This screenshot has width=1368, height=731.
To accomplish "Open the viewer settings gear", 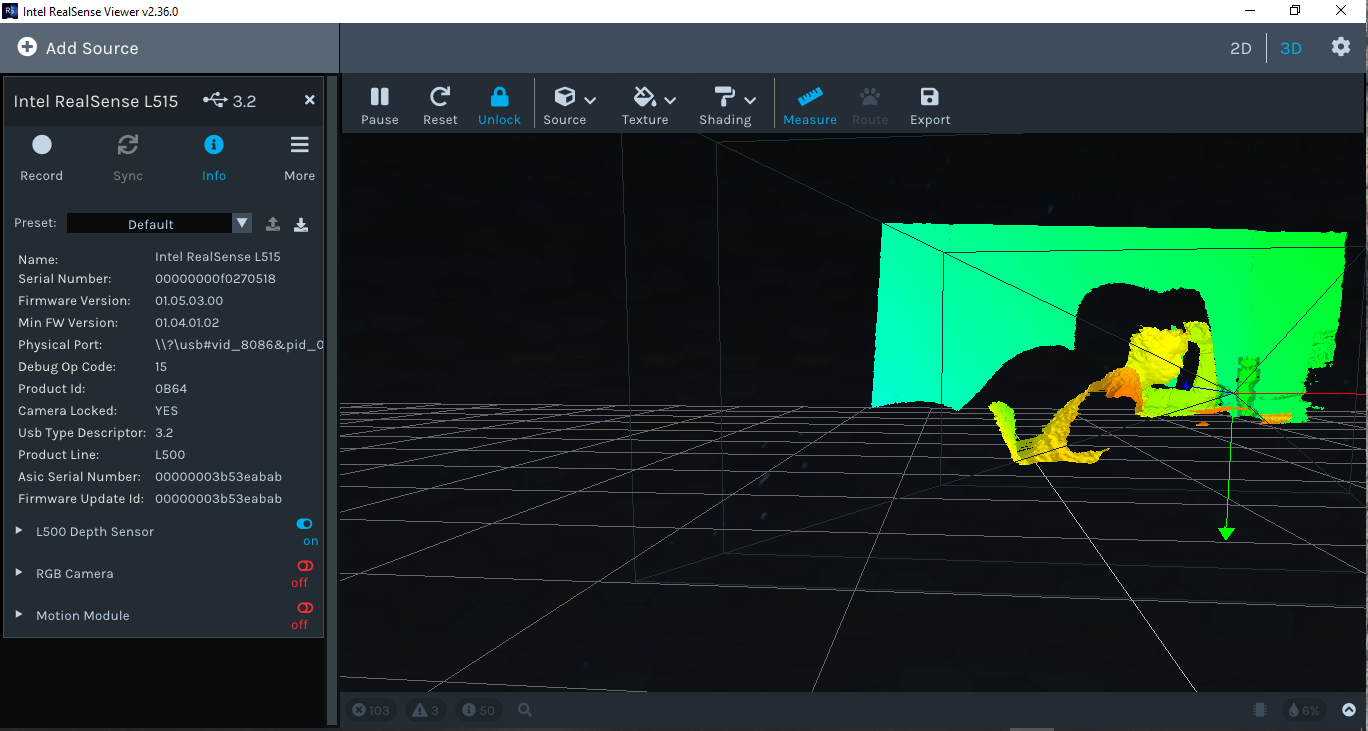I will click(x=1340, y=47).
